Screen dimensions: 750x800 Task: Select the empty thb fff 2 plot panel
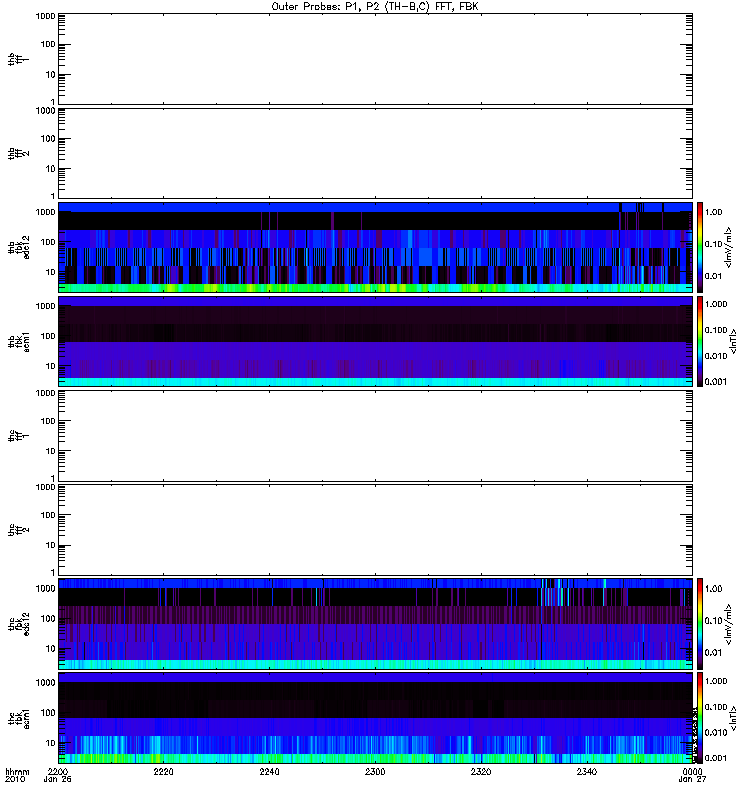pos(375,153)
